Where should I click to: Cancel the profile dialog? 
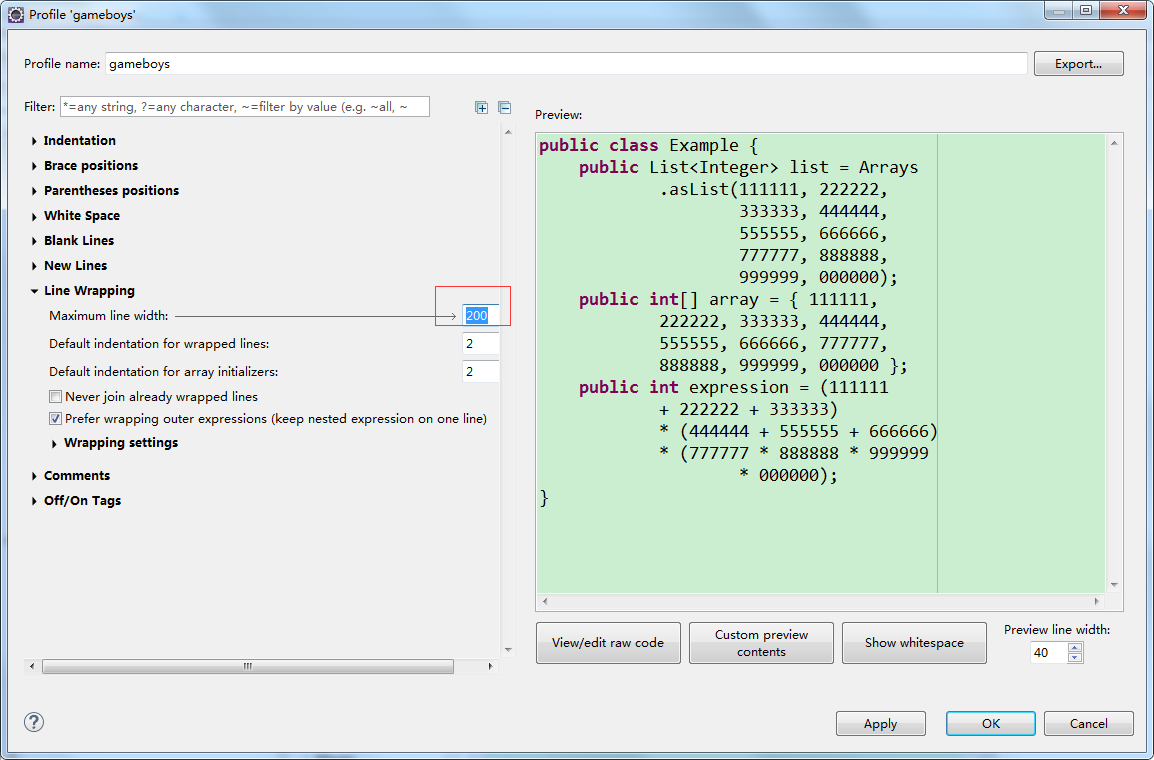click(x=1088, y=723)
